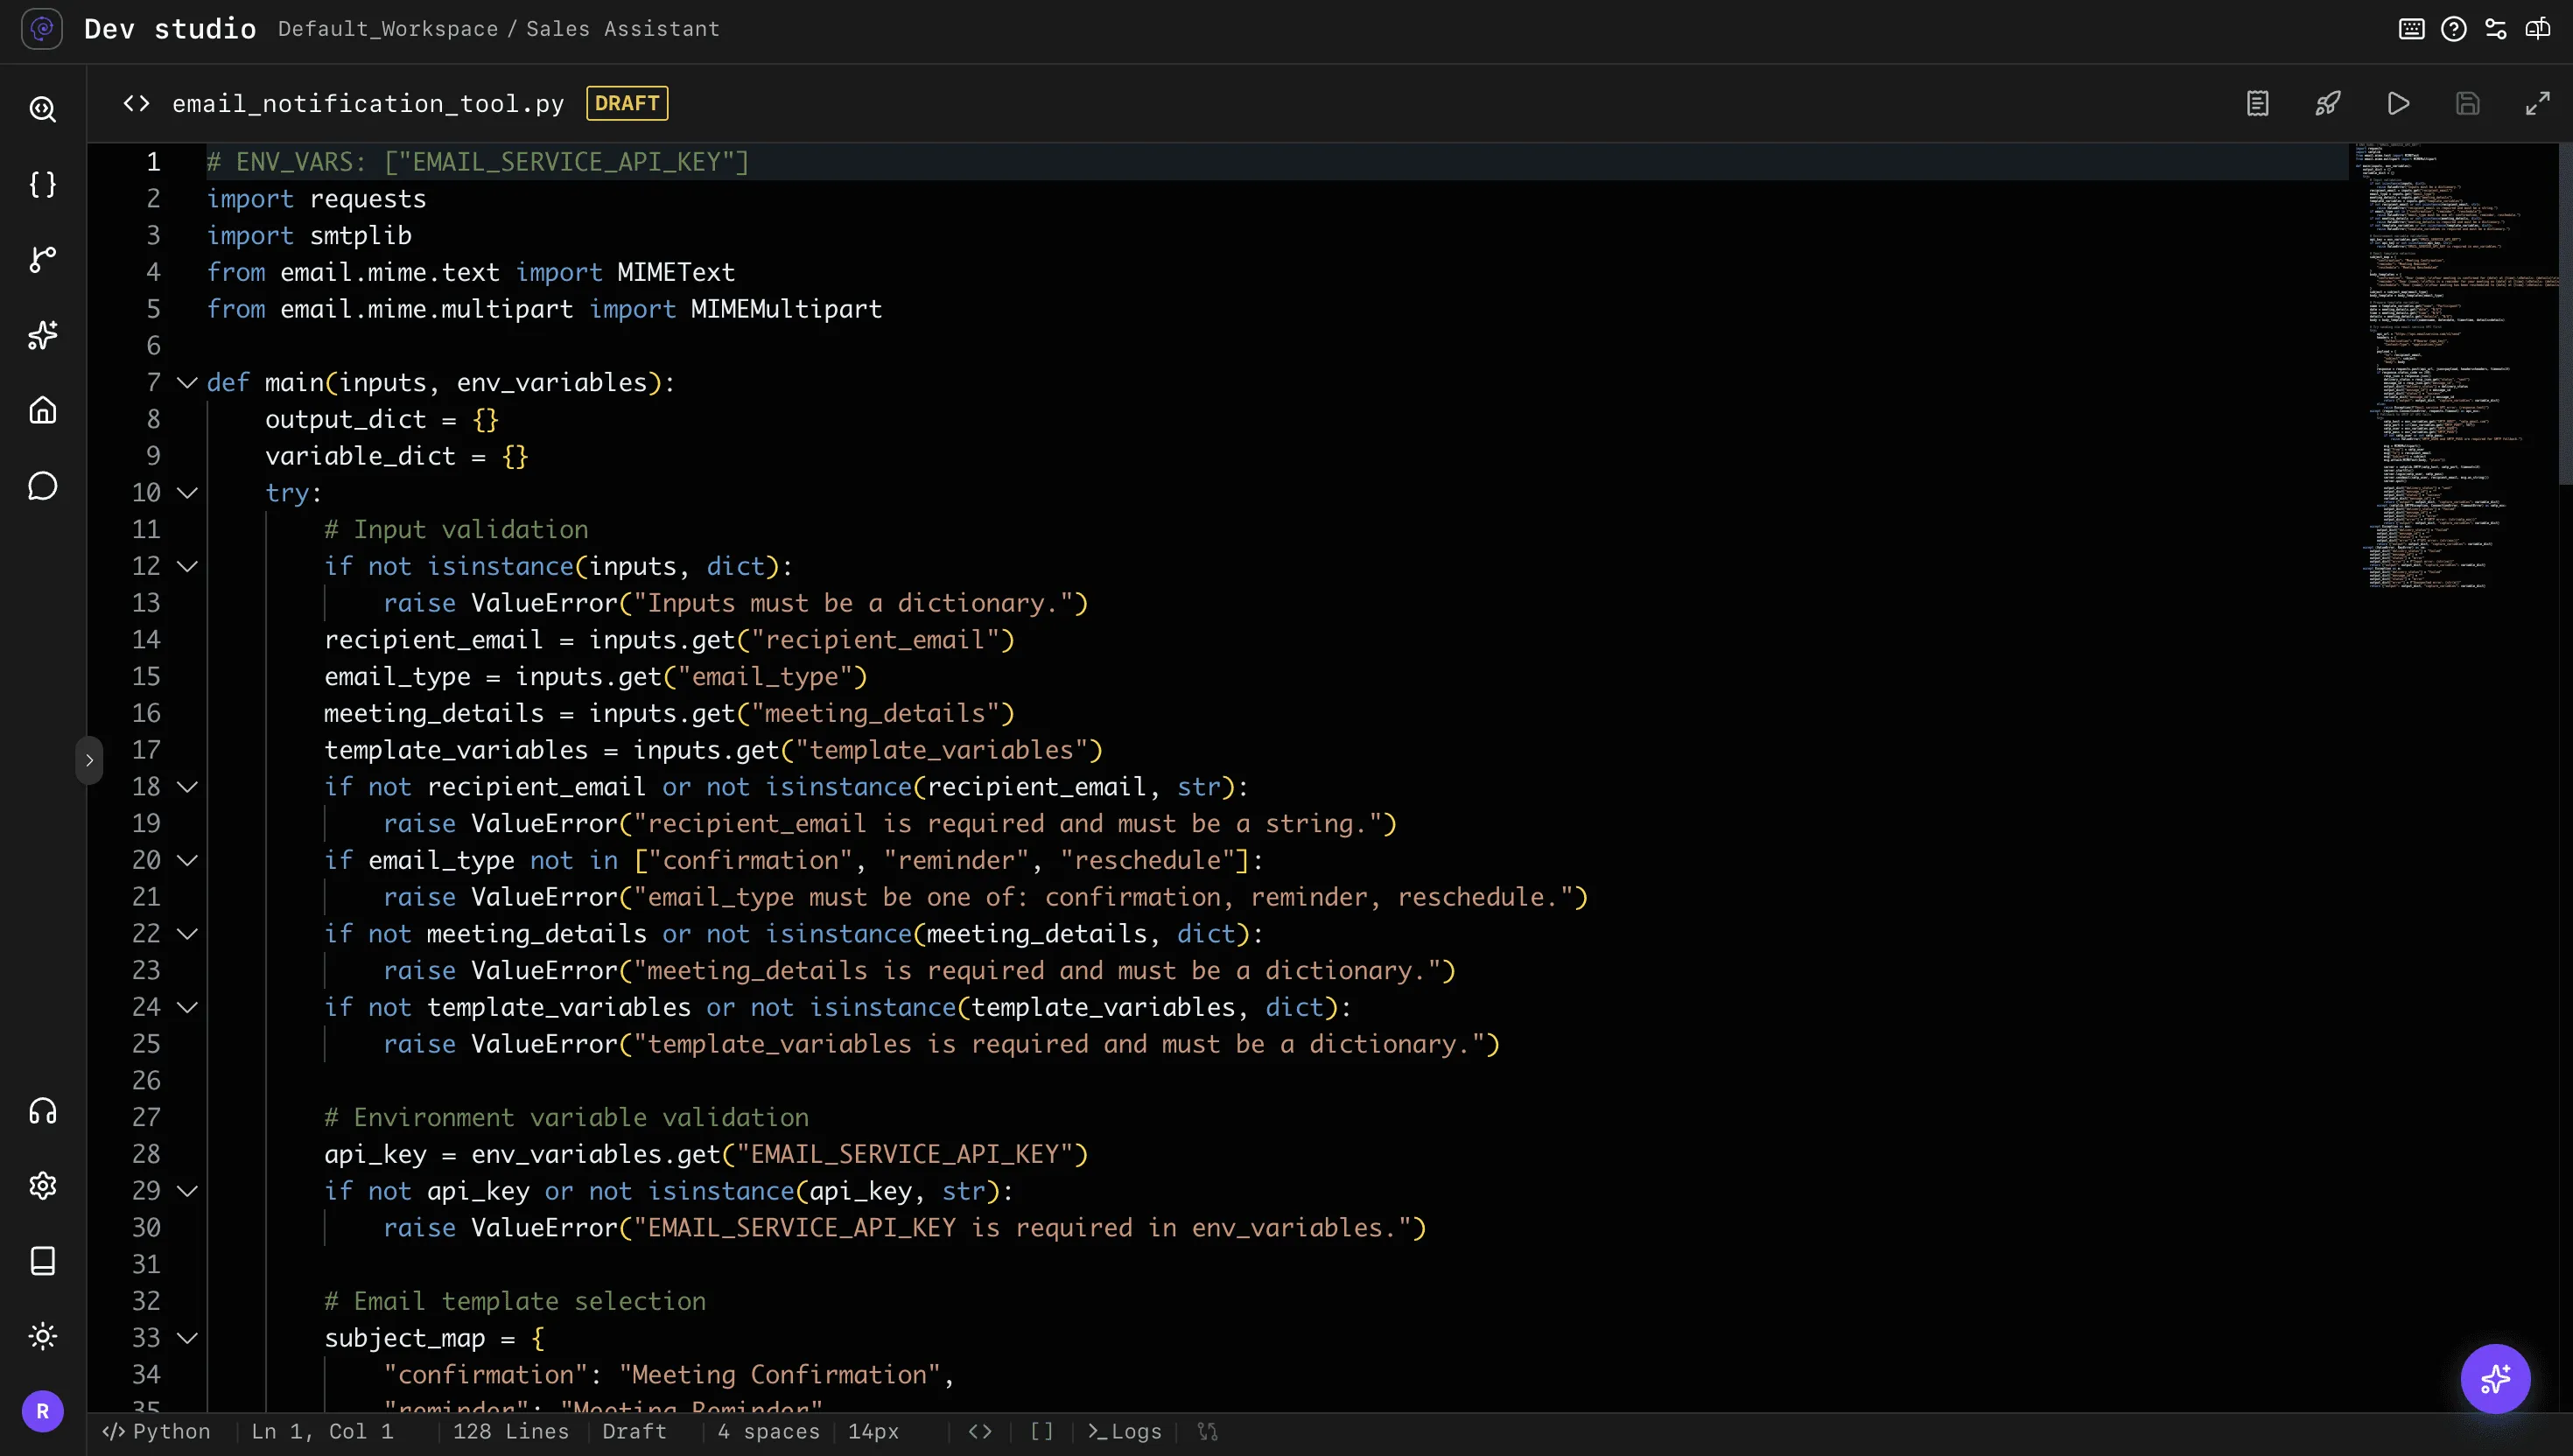Open the sparkles AI sidebar icon
This screenshot has width=2573, height=1456.
(x=42, y=335)
